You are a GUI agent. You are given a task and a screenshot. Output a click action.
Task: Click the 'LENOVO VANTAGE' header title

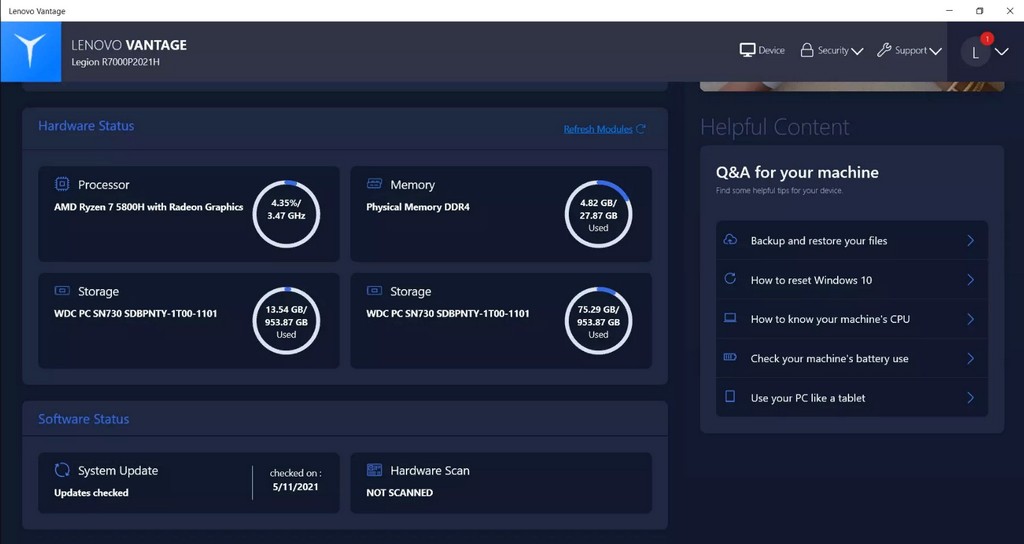click(x=129, y=45)
